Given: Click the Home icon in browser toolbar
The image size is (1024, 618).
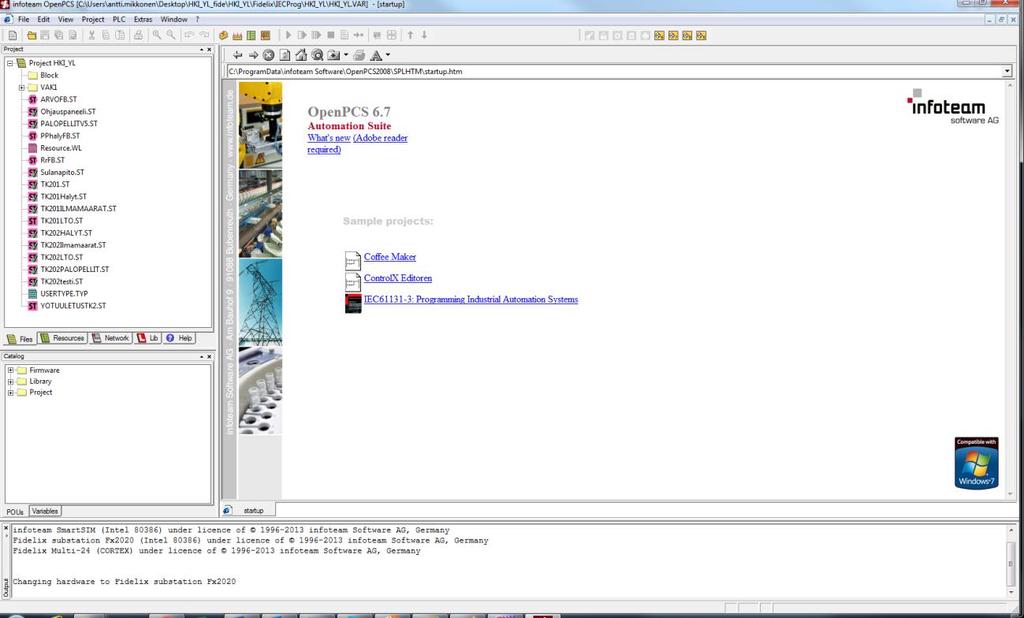Looking at the screenshot, I should [x=301, y=56].
